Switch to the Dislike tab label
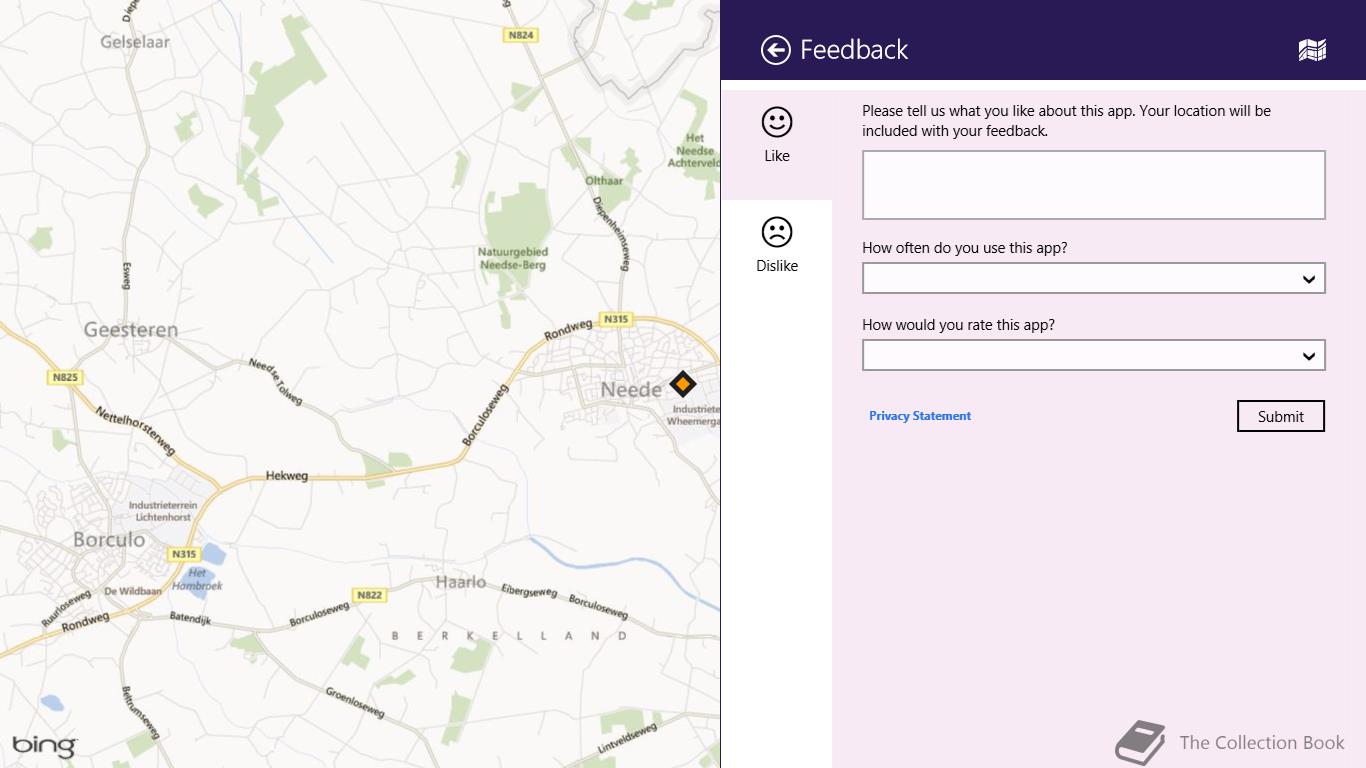 point(777,266)
